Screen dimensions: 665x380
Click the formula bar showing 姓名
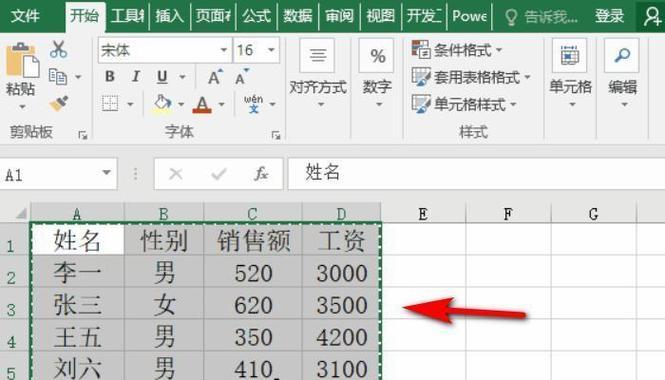coord(477,173)
